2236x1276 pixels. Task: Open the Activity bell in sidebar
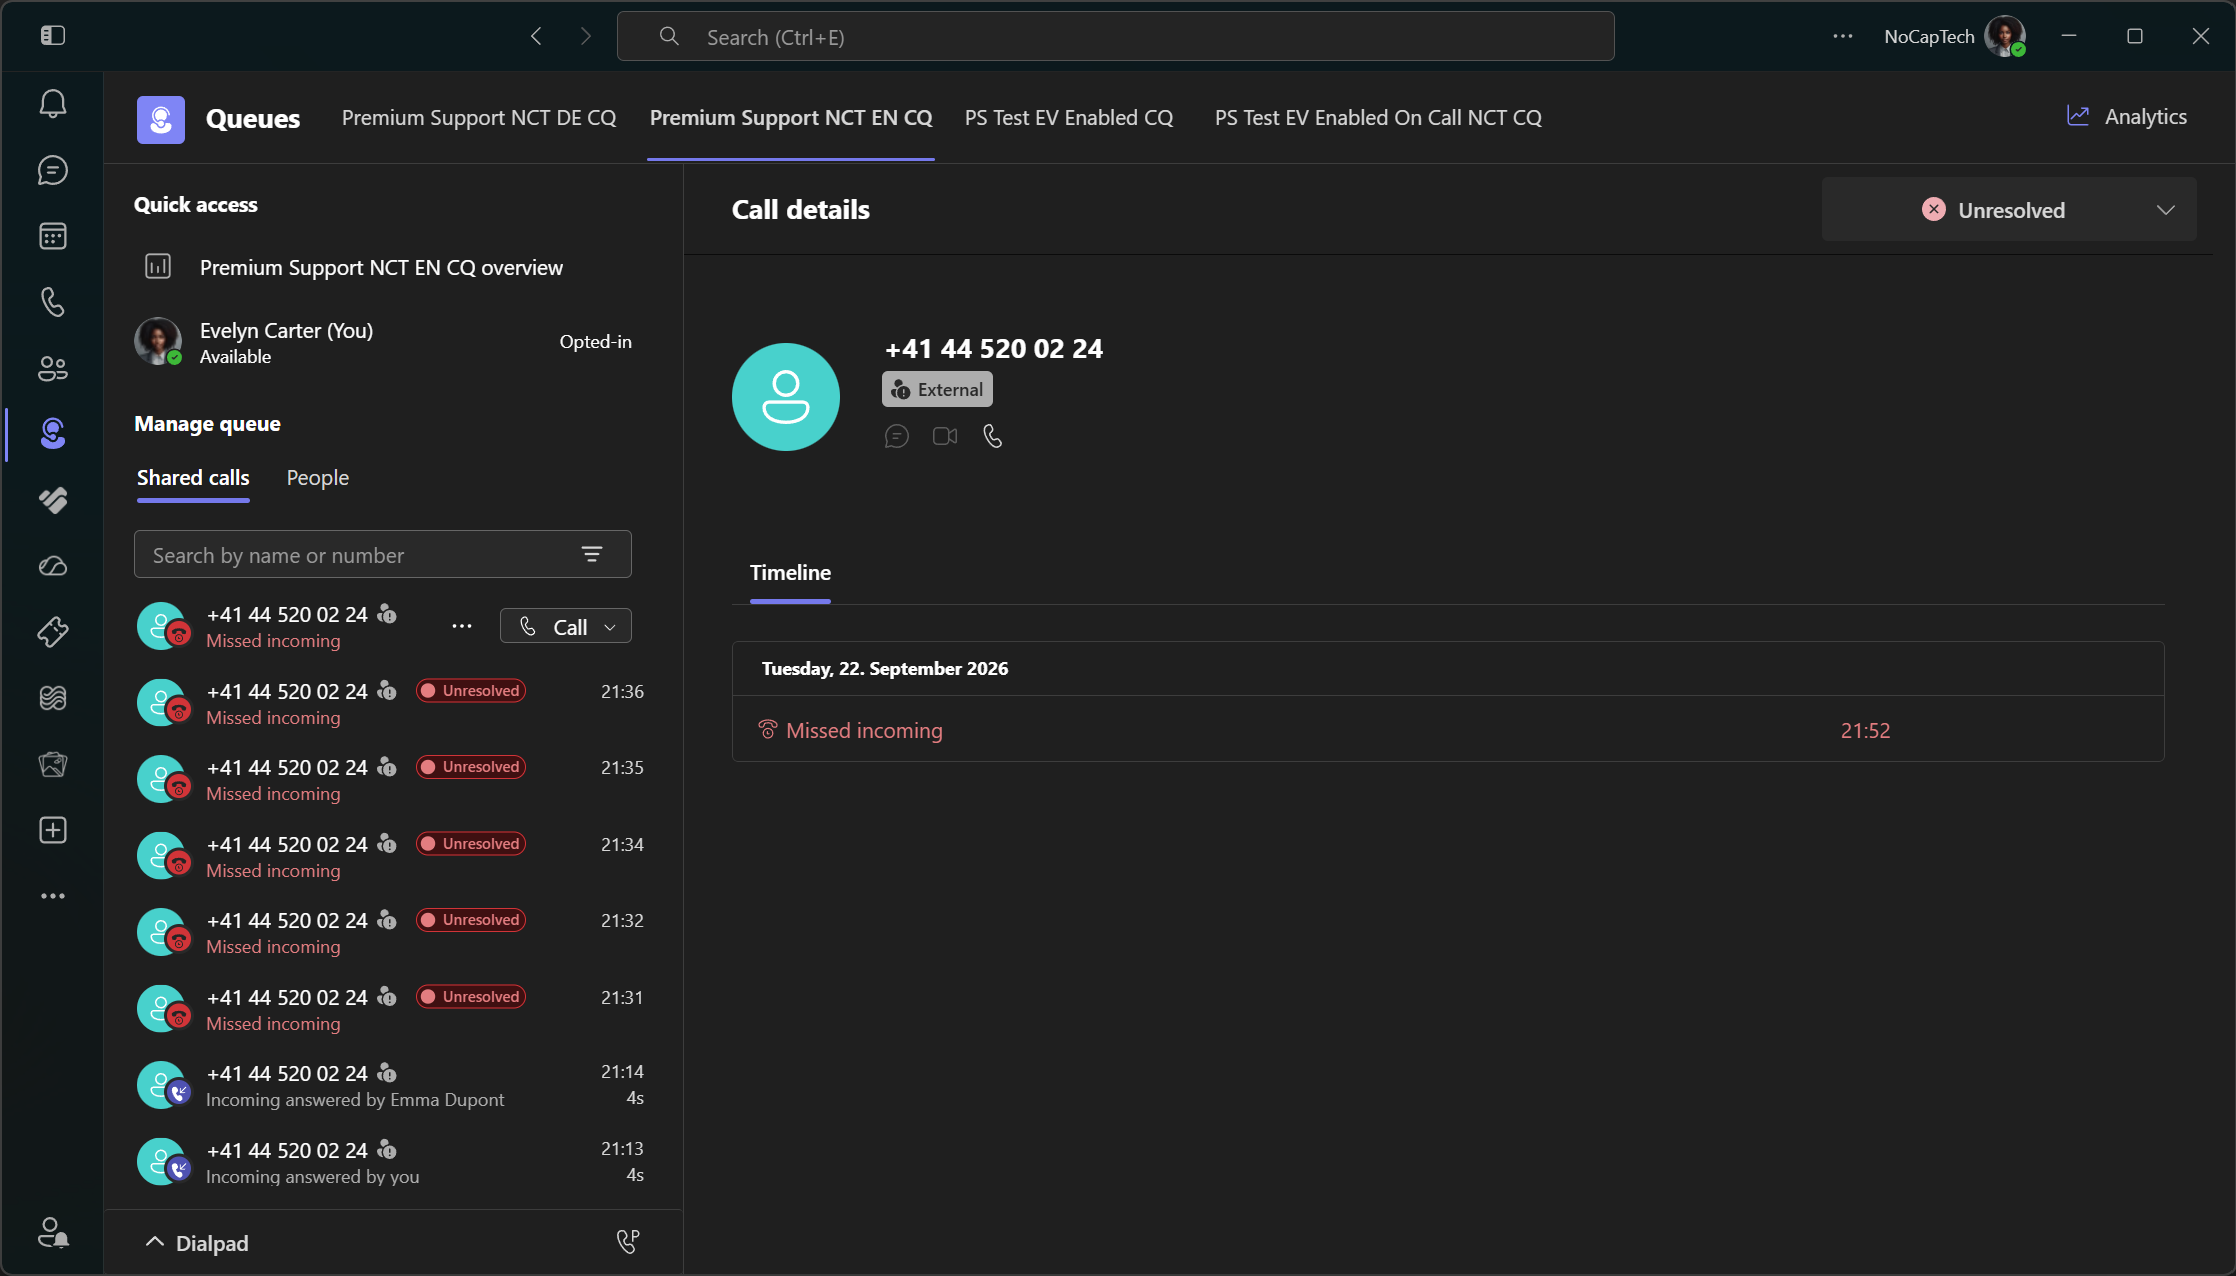click(53, 104)
